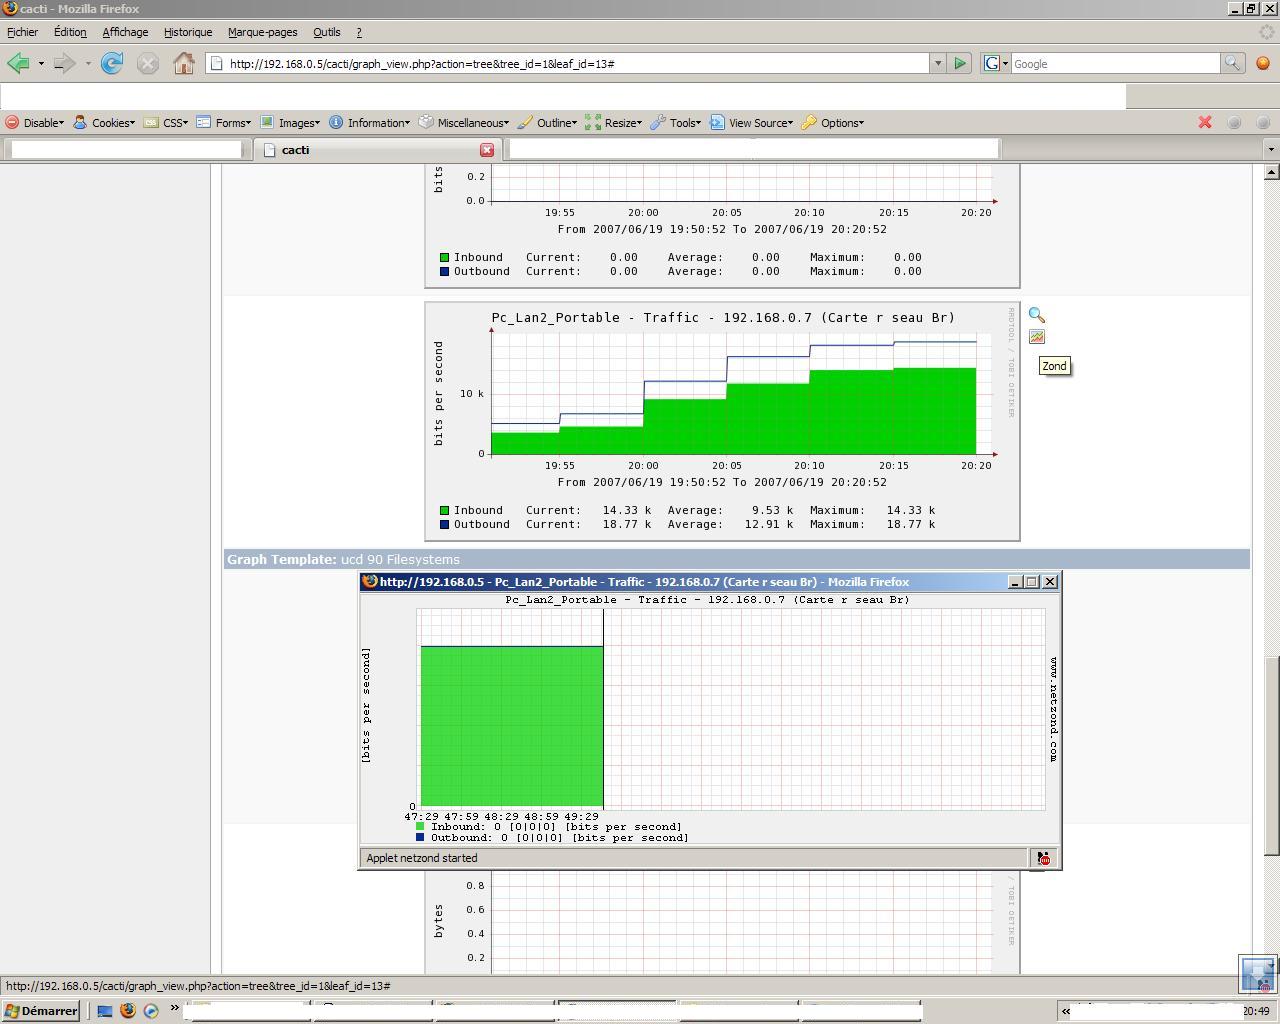
Task: Open the Resize dropdown menu
Action: (x=613, y=123)
